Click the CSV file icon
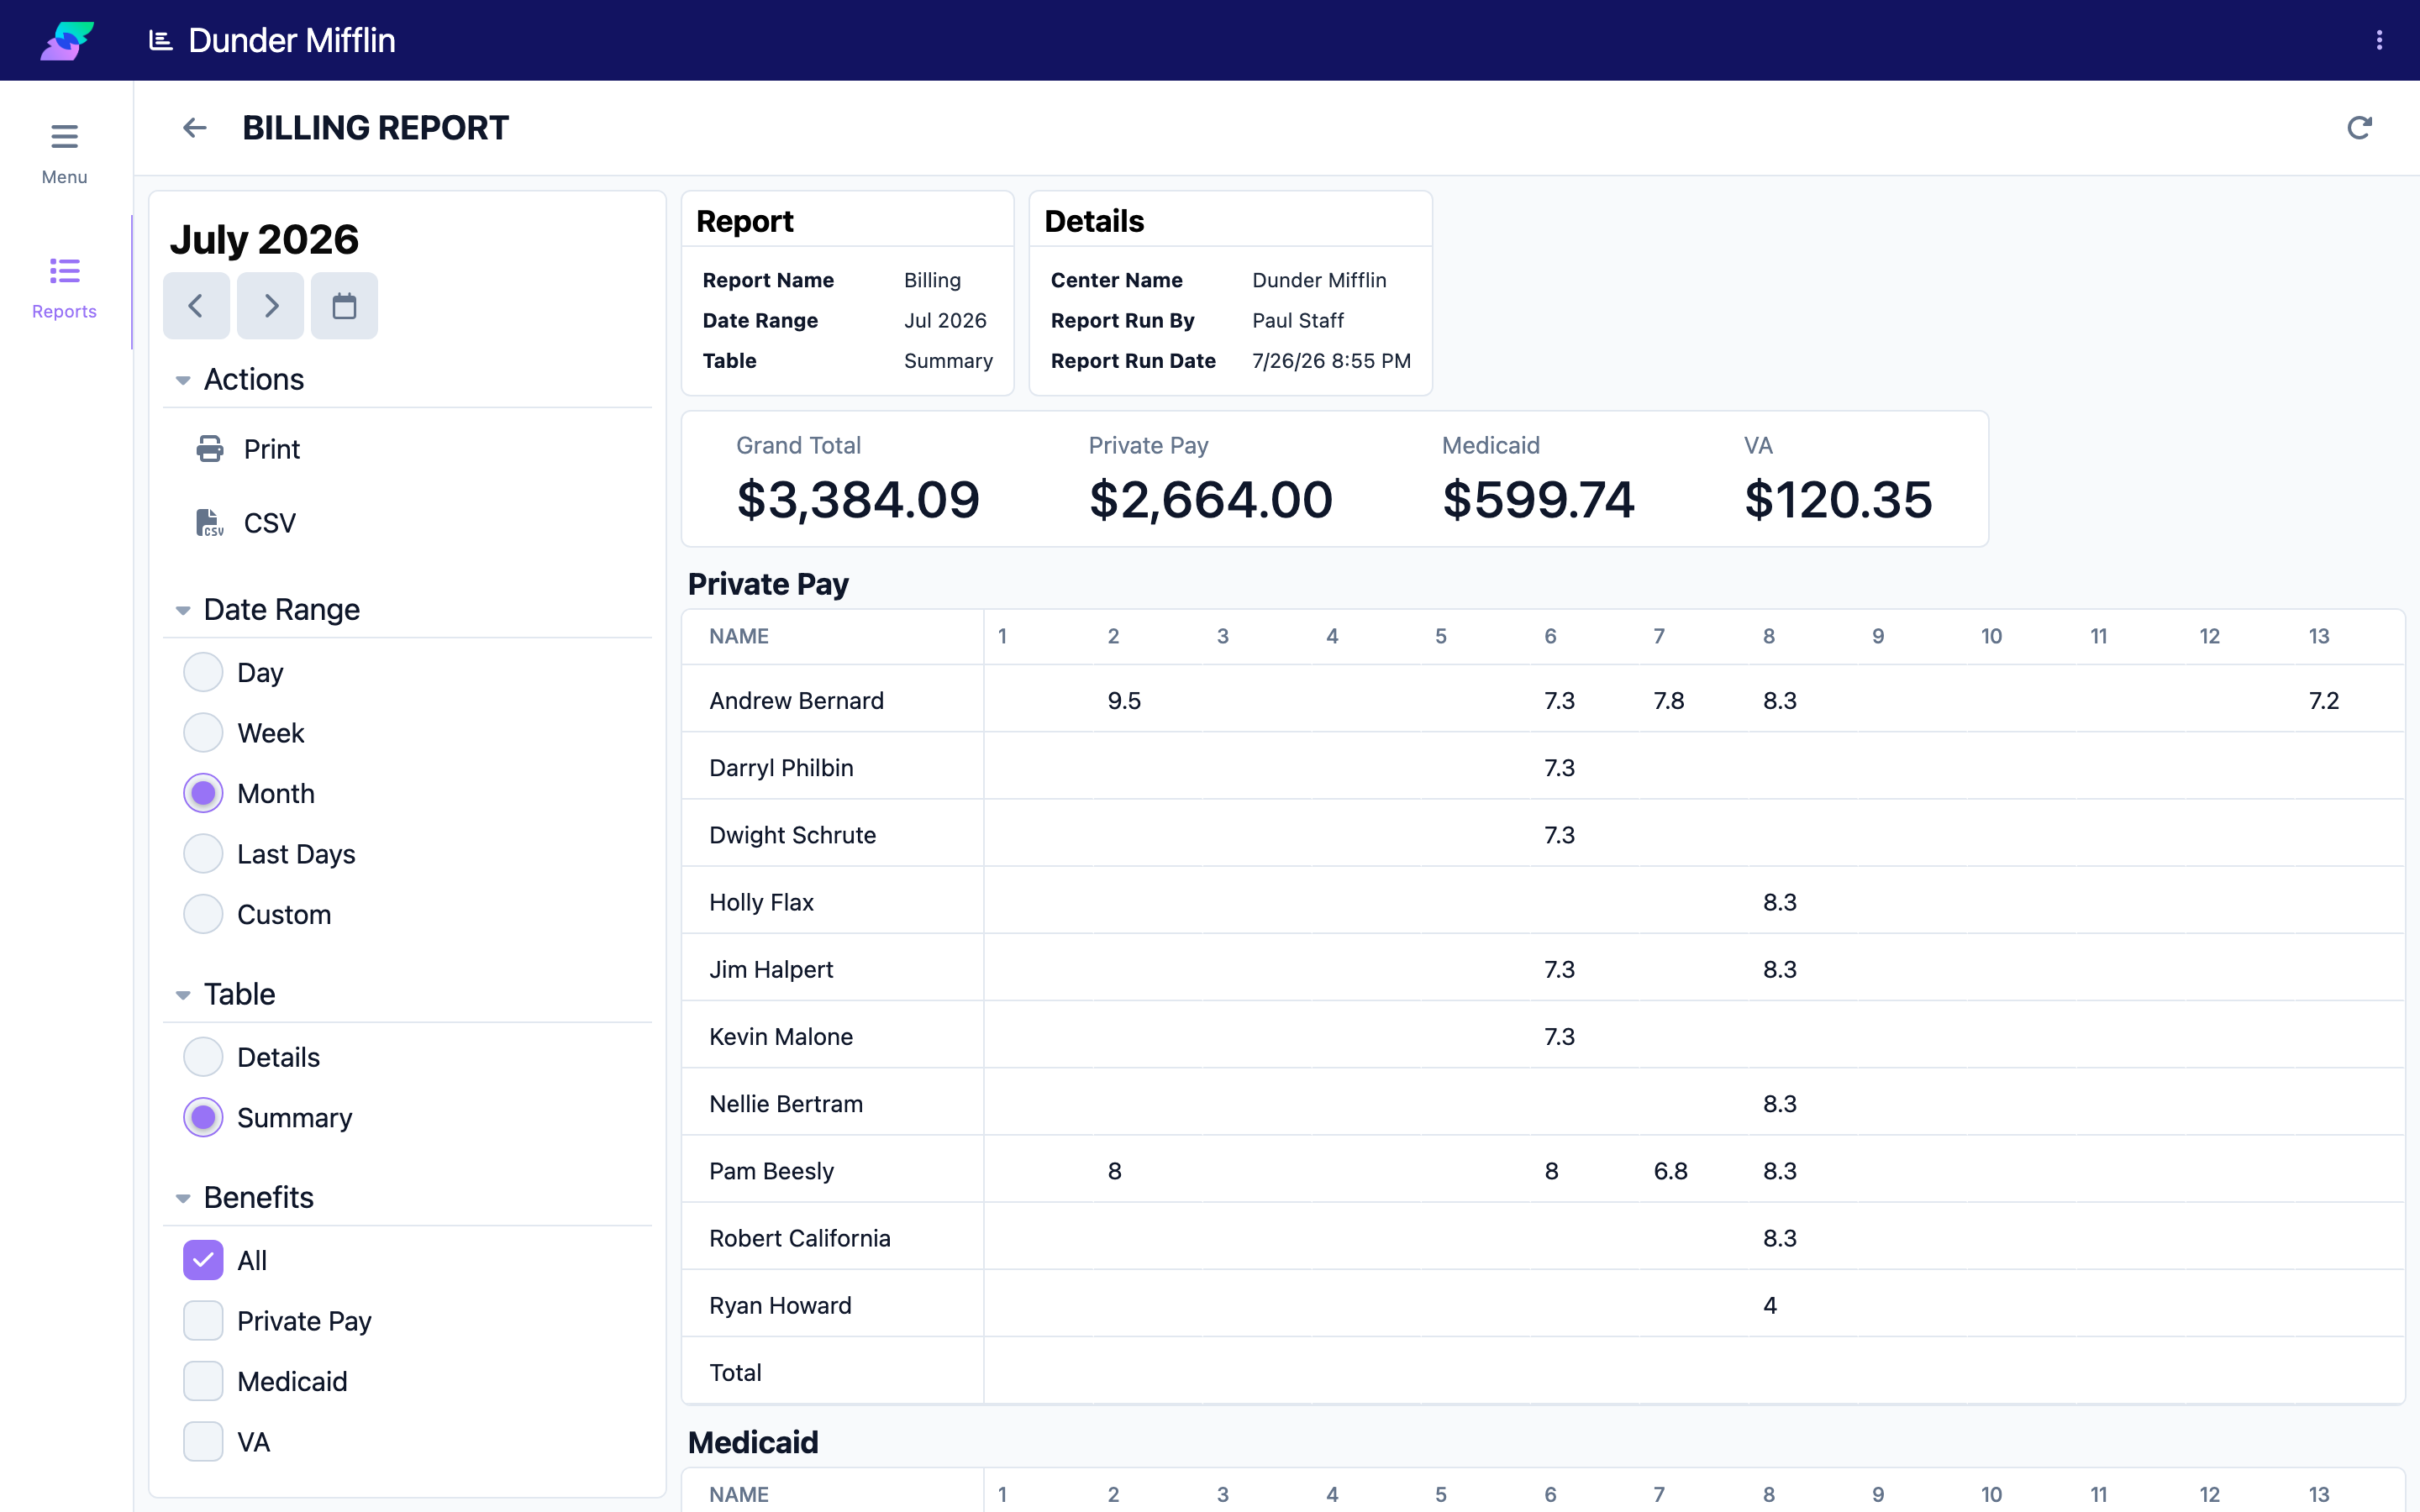2420x1512 pixels. (x=209, y=523)
